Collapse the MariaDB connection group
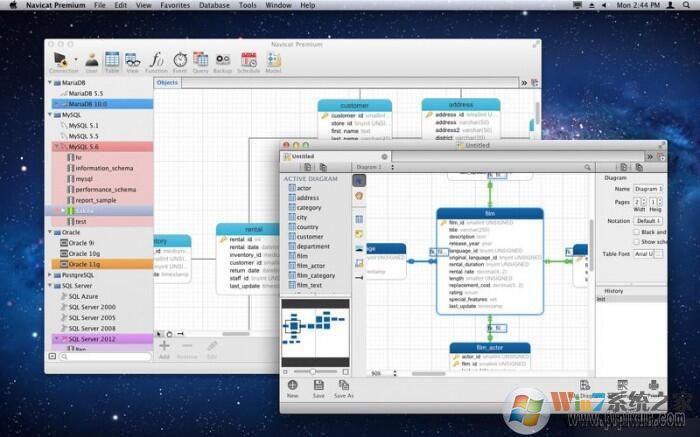The height and width of the screenshot is (437, 700). pos(50,83)
